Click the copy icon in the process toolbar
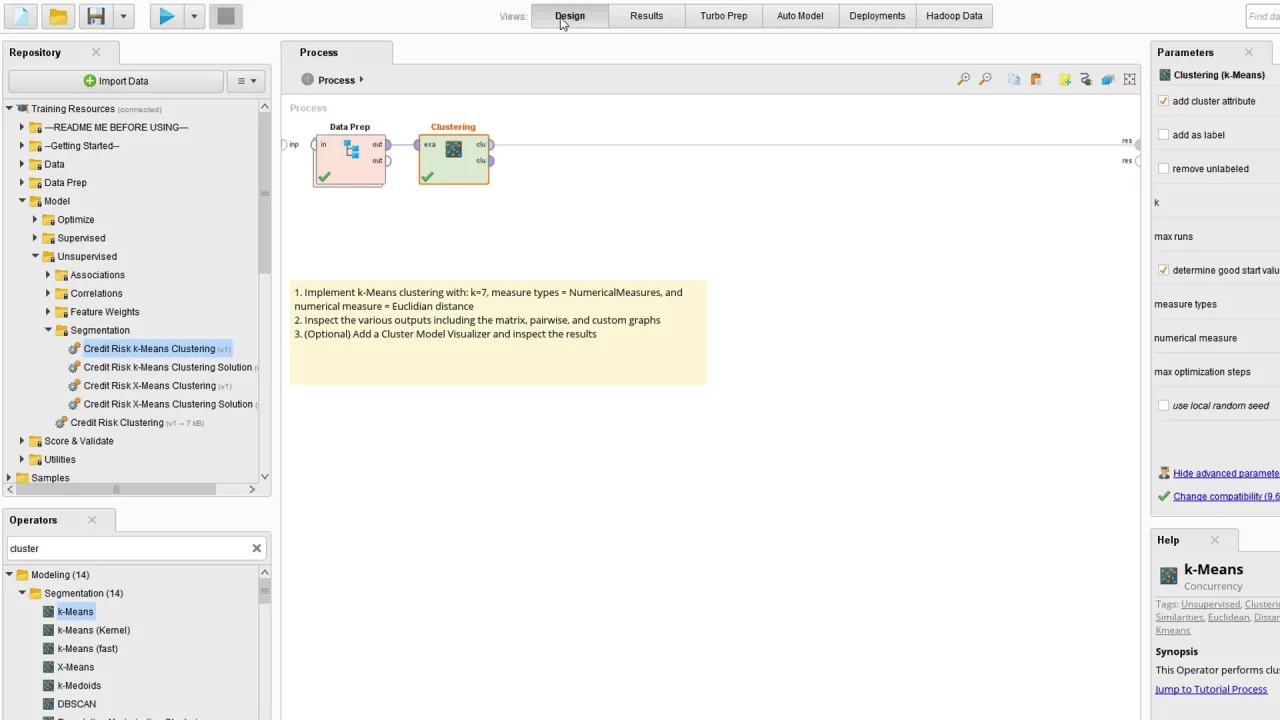This screenshot has width=1280, height=720. (1014, 80)
